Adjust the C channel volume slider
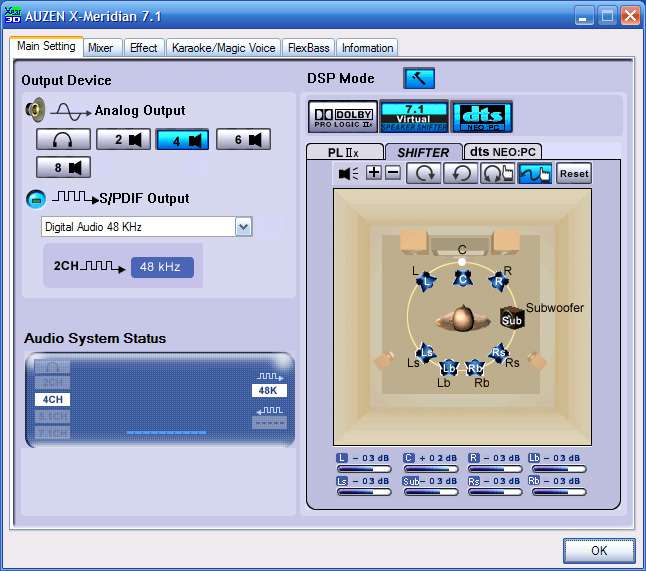 point(431,469)
